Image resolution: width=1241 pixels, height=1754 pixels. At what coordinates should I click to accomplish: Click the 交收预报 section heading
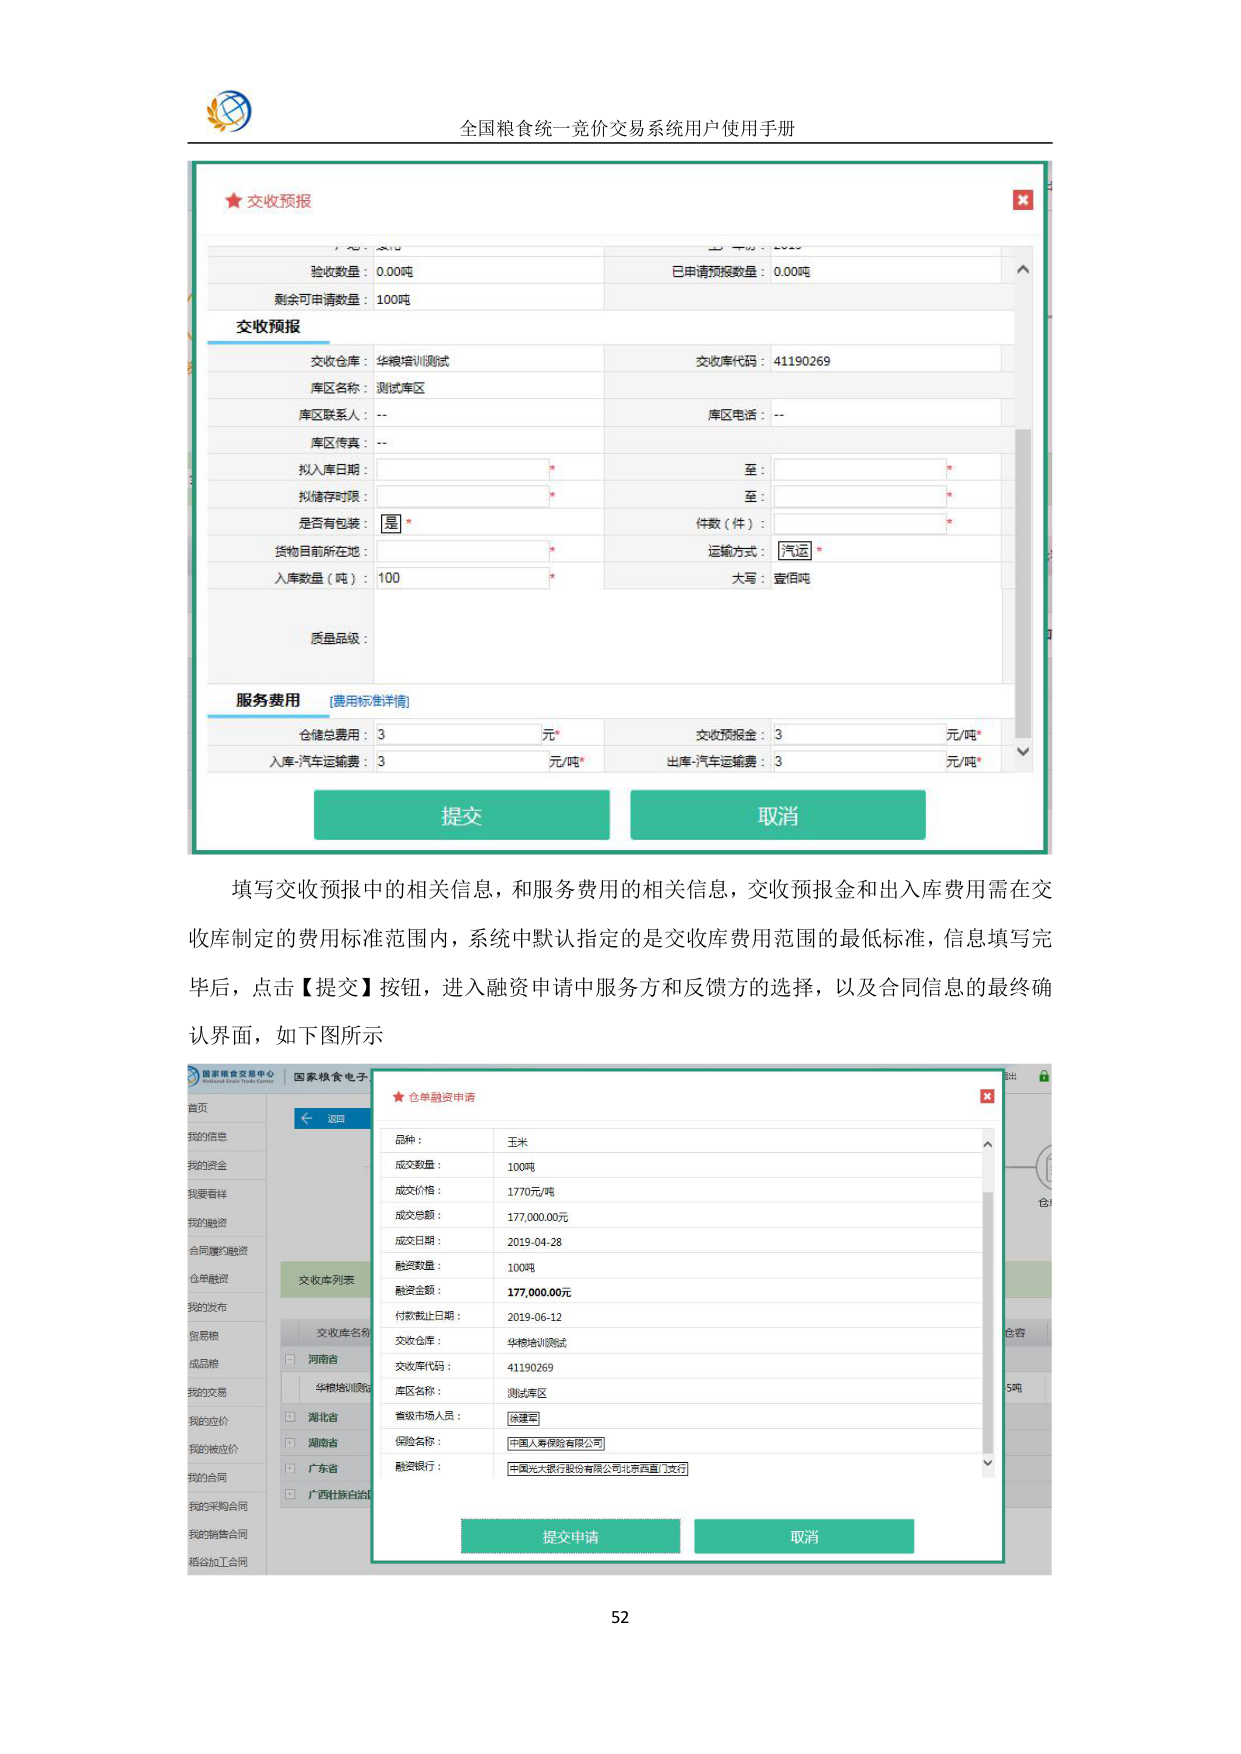(268, 327)
